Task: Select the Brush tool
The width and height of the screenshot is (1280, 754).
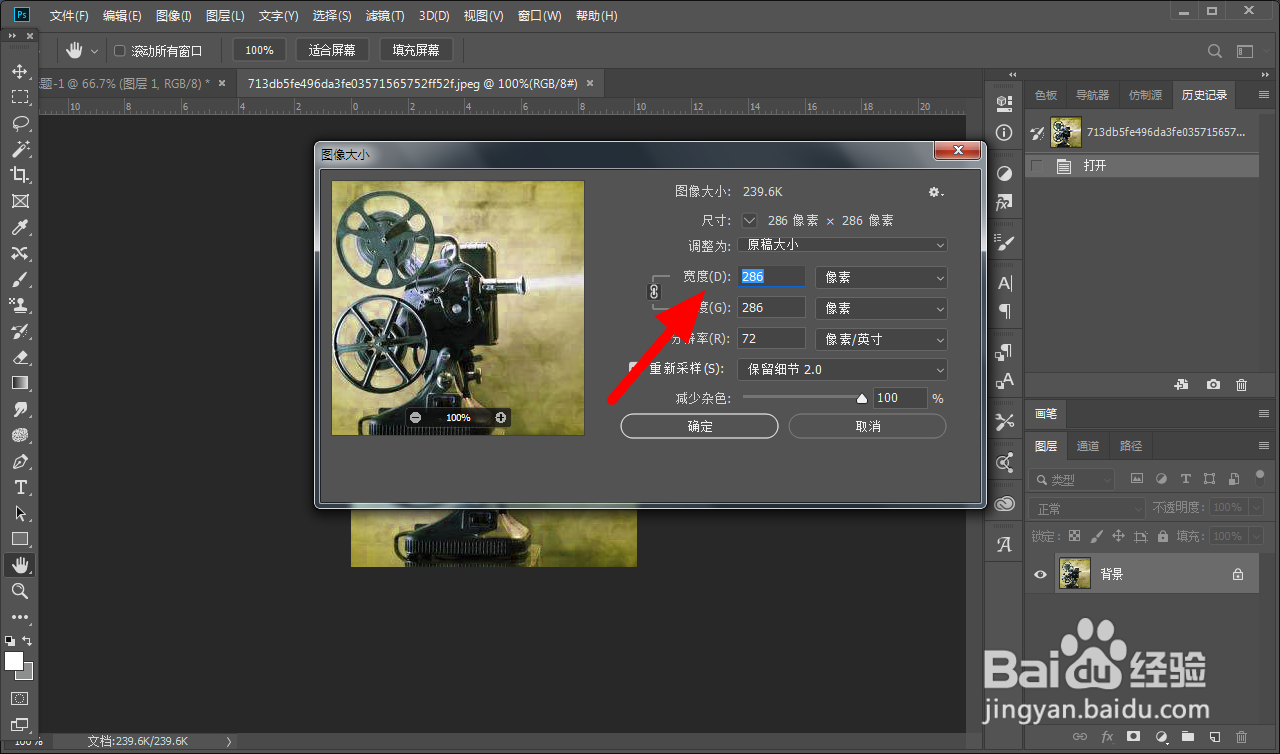Action: [19, 279]
